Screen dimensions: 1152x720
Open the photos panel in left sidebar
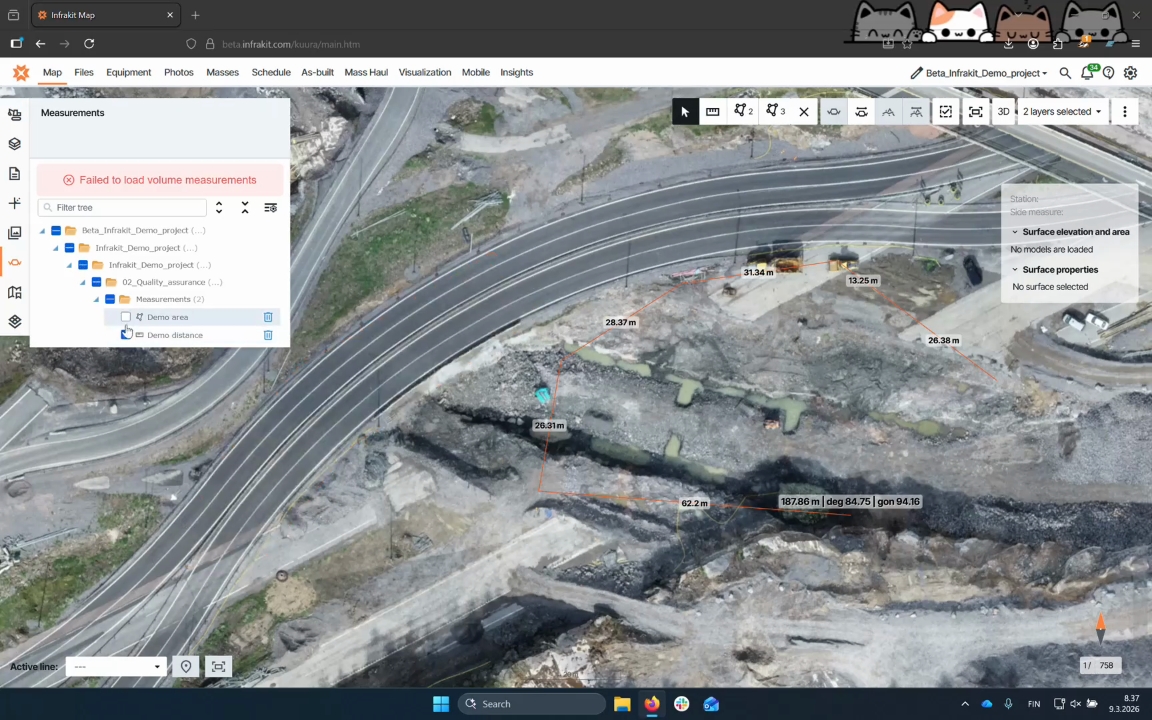15,233
